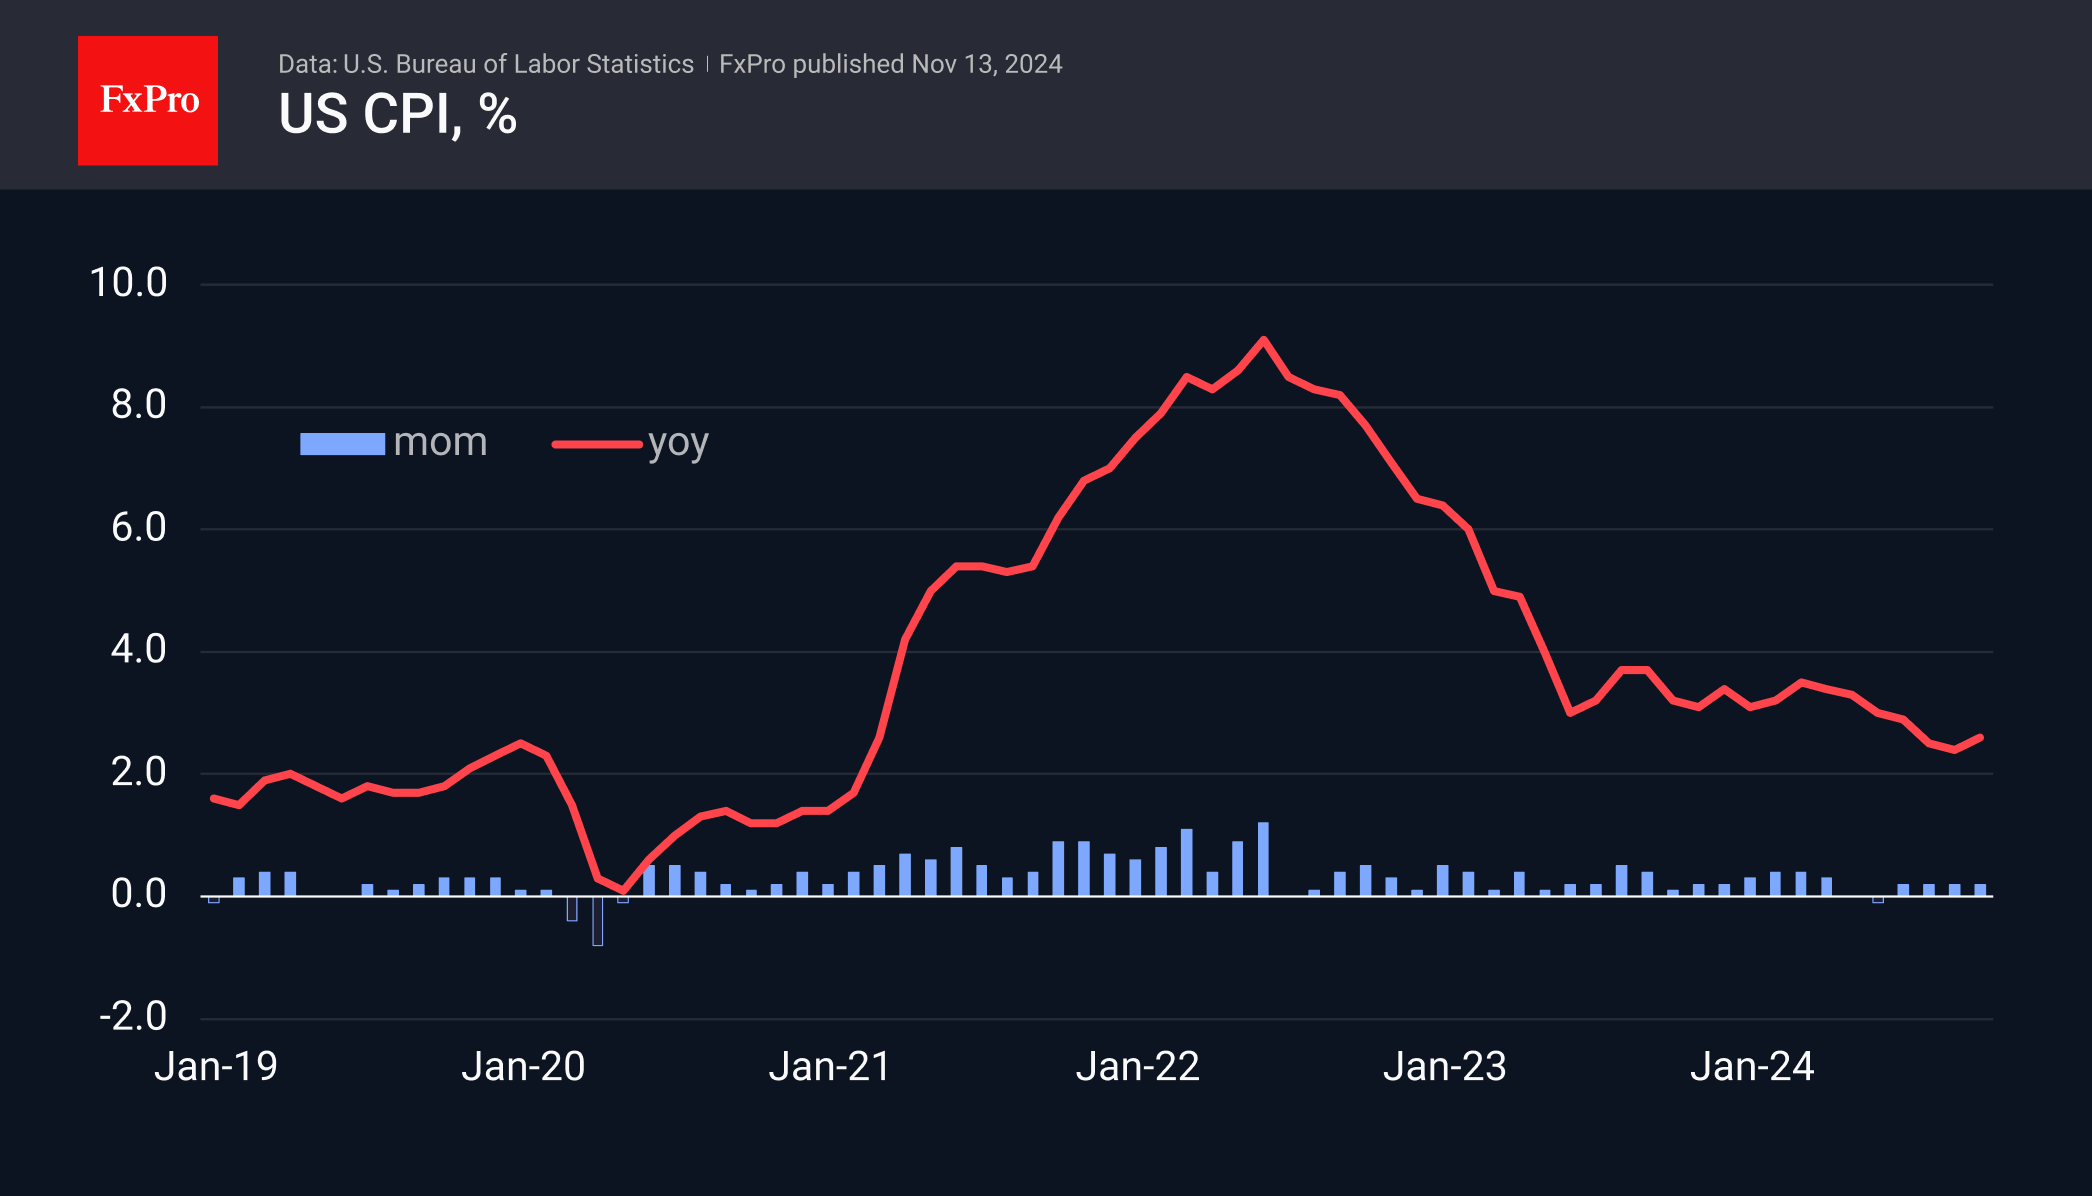The width and height of the screenshot is (2092, 1196).
Task: Click the FxPro published Nov 13, 2024 text
Action: click(x=890, y=64)
